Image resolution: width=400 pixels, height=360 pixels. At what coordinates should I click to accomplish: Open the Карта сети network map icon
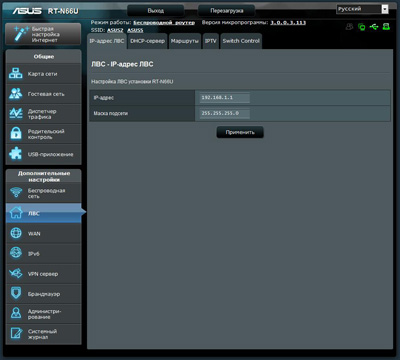16,74
